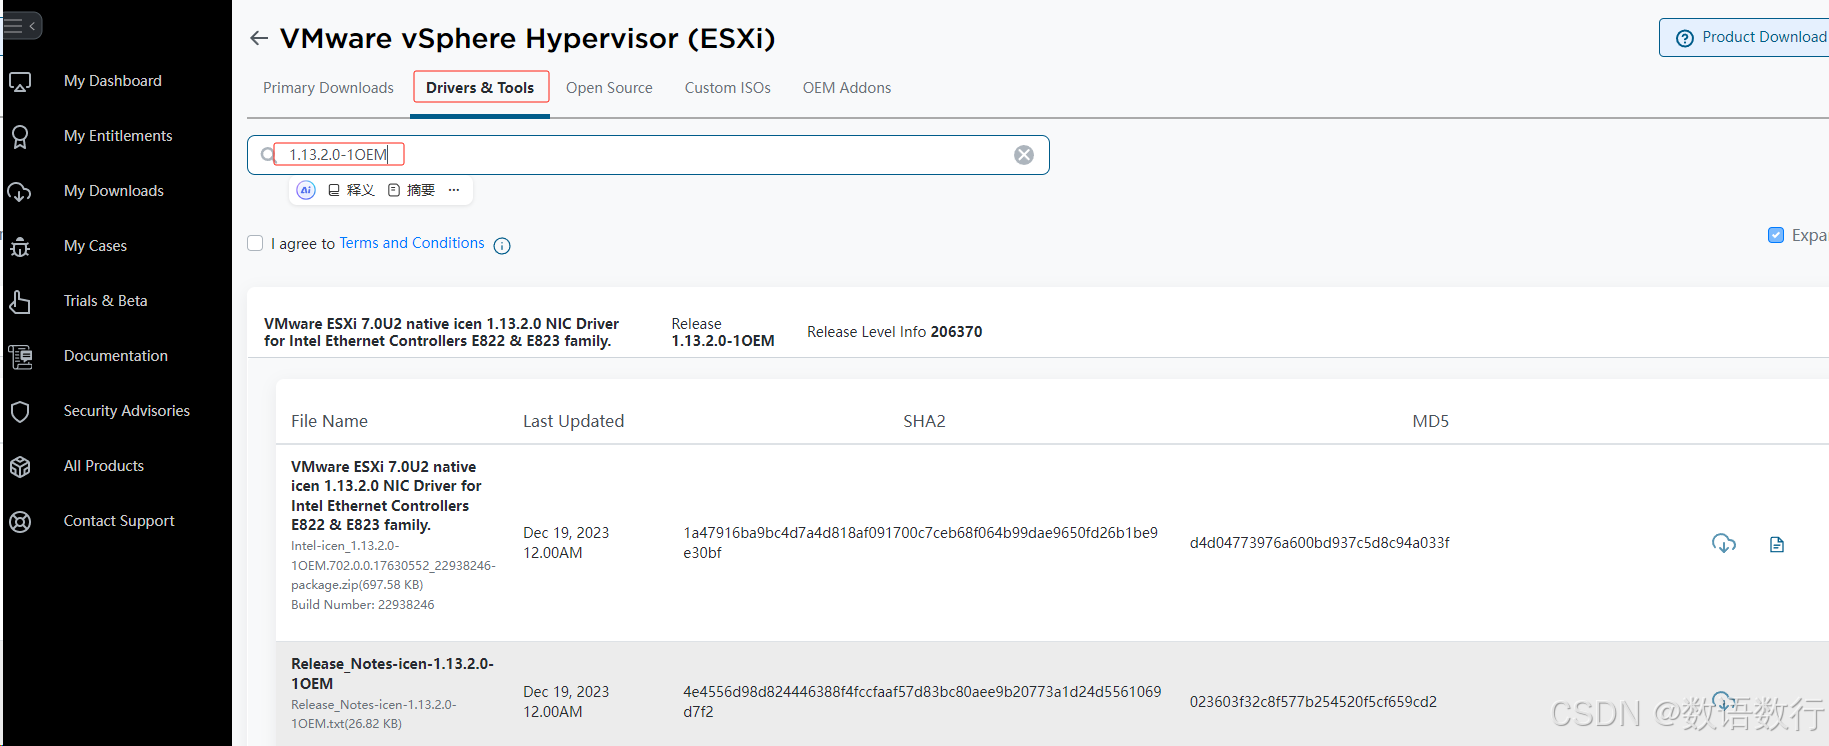
Task: Open the OEM Addons tab
Action: coord(847,88)
